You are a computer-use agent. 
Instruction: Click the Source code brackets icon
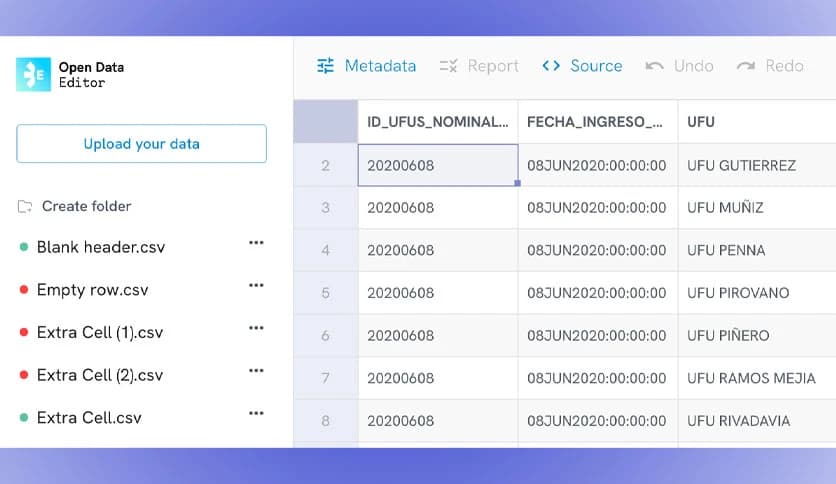tap(551, 66)
